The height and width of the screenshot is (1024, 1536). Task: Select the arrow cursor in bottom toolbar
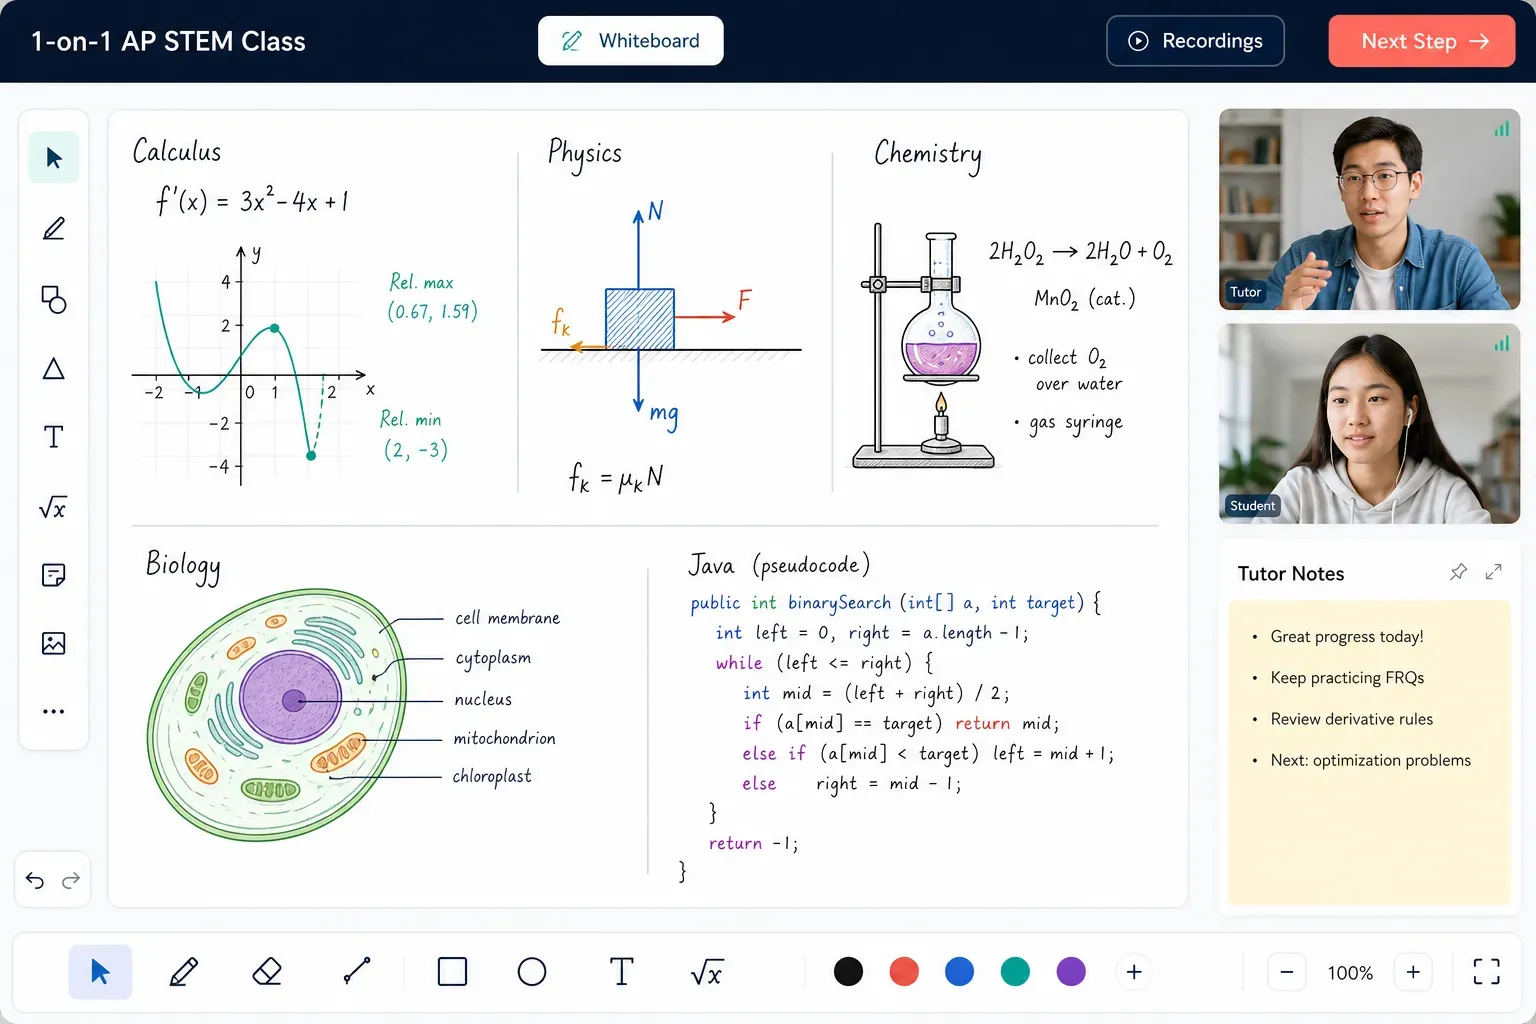point(100,972)
